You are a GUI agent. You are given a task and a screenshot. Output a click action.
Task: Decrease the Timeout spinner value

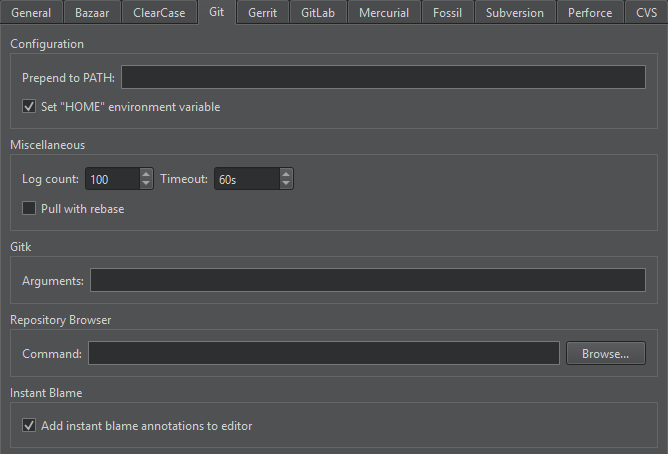[286, 184]
